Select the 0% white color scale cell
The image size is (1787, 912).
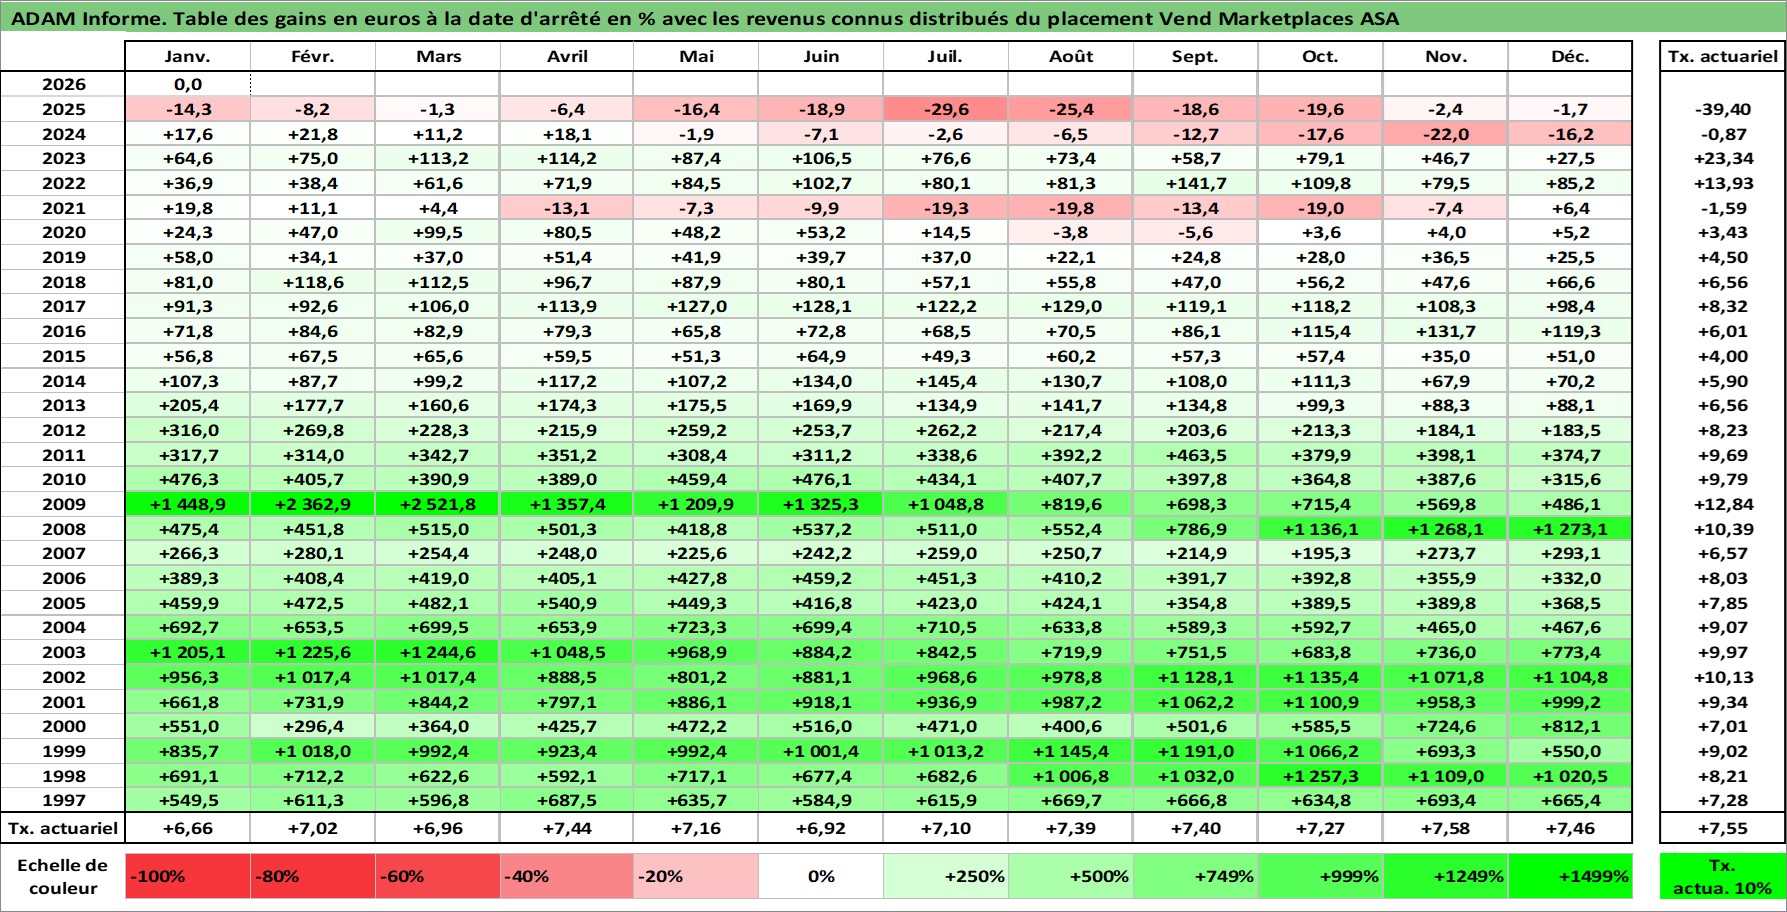821,876
